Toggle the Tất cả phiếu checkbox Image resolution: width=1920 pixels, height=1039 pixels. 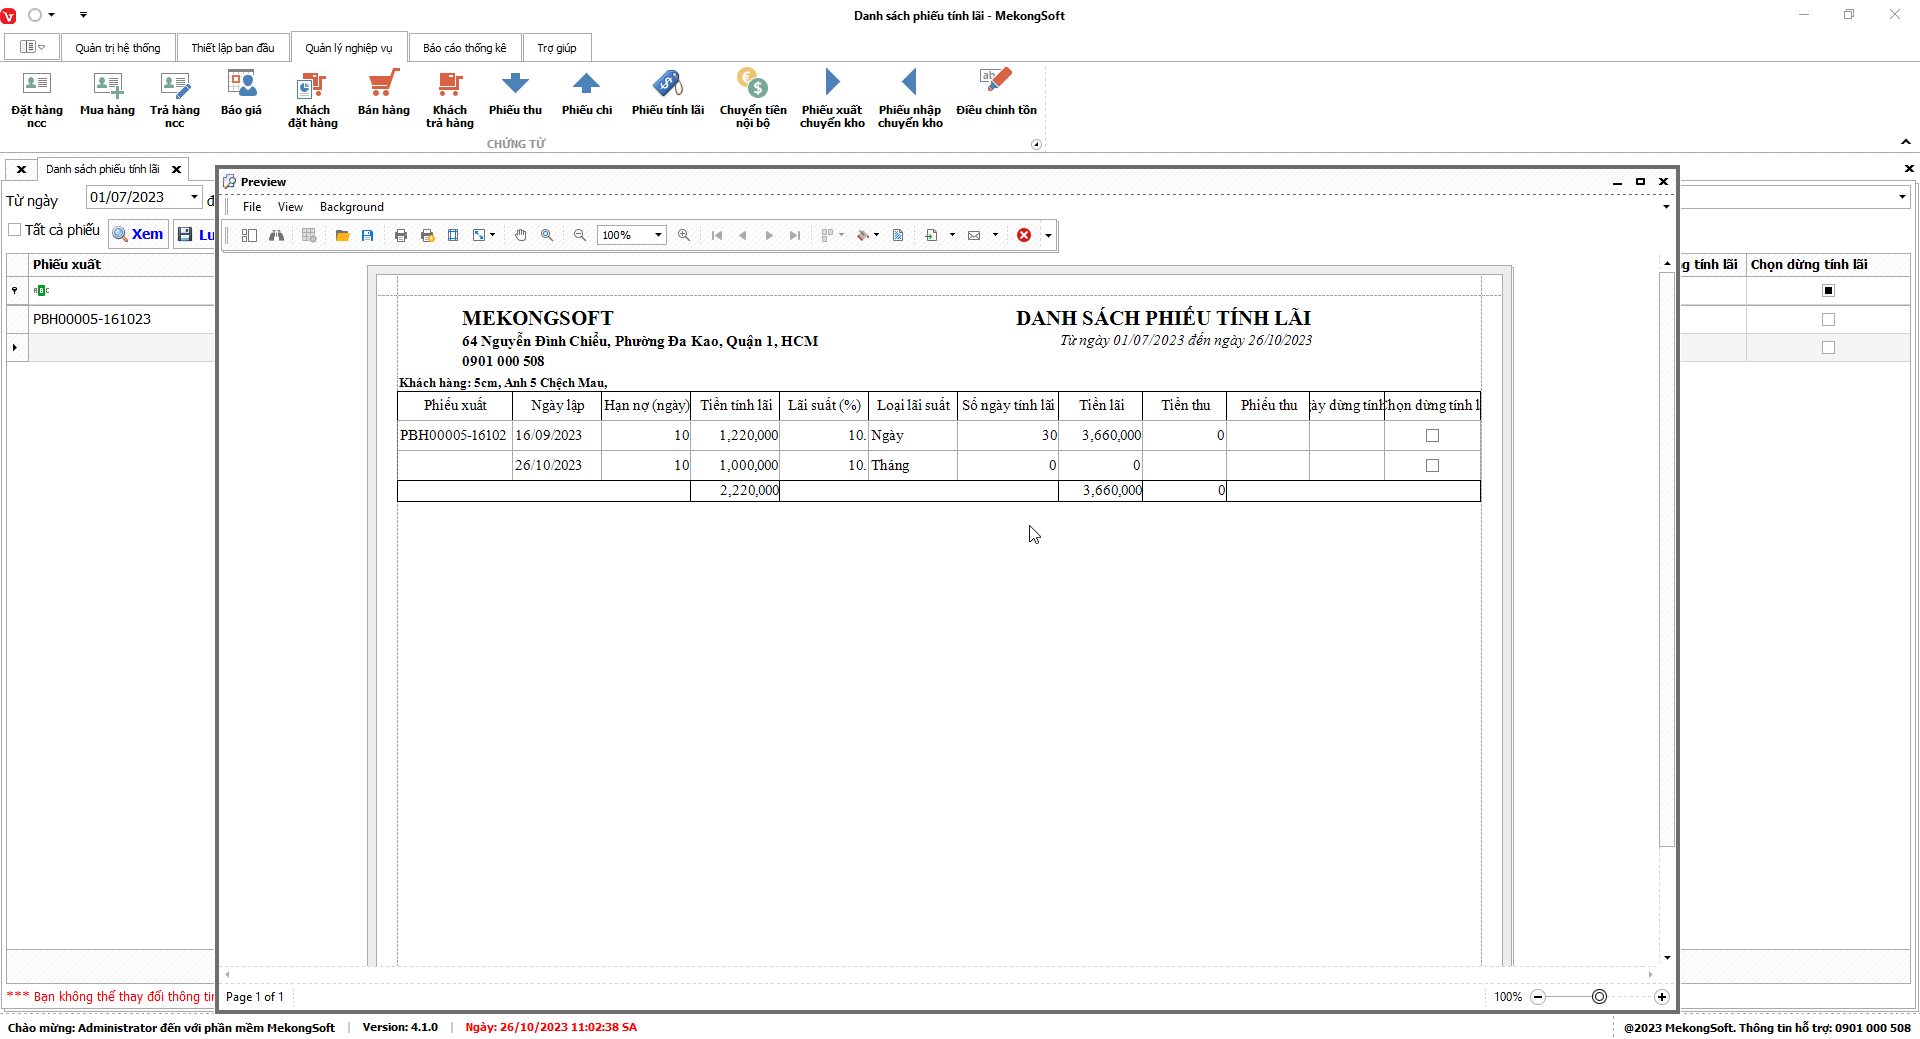[x=15, y=230]
